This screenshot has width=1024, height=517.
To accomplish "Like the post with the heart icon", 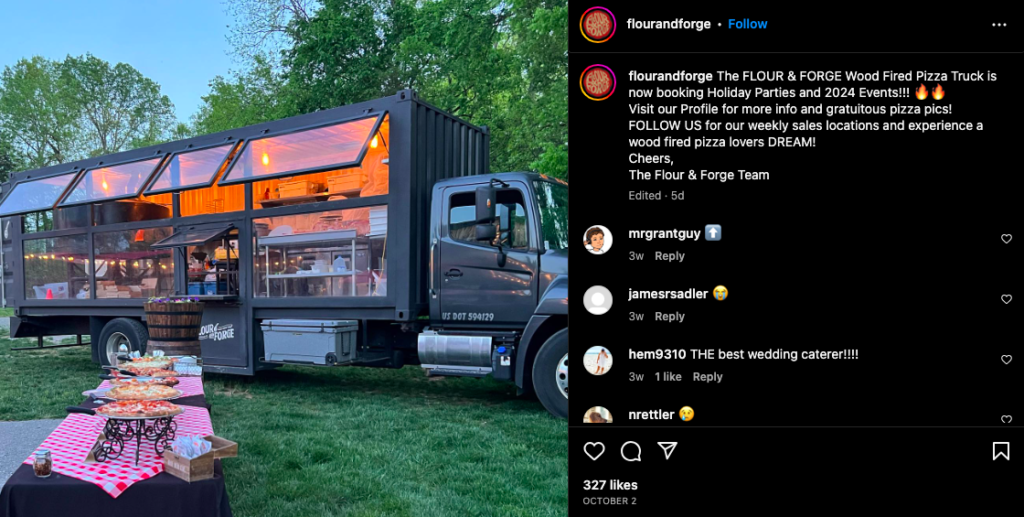I will point(594,451).
